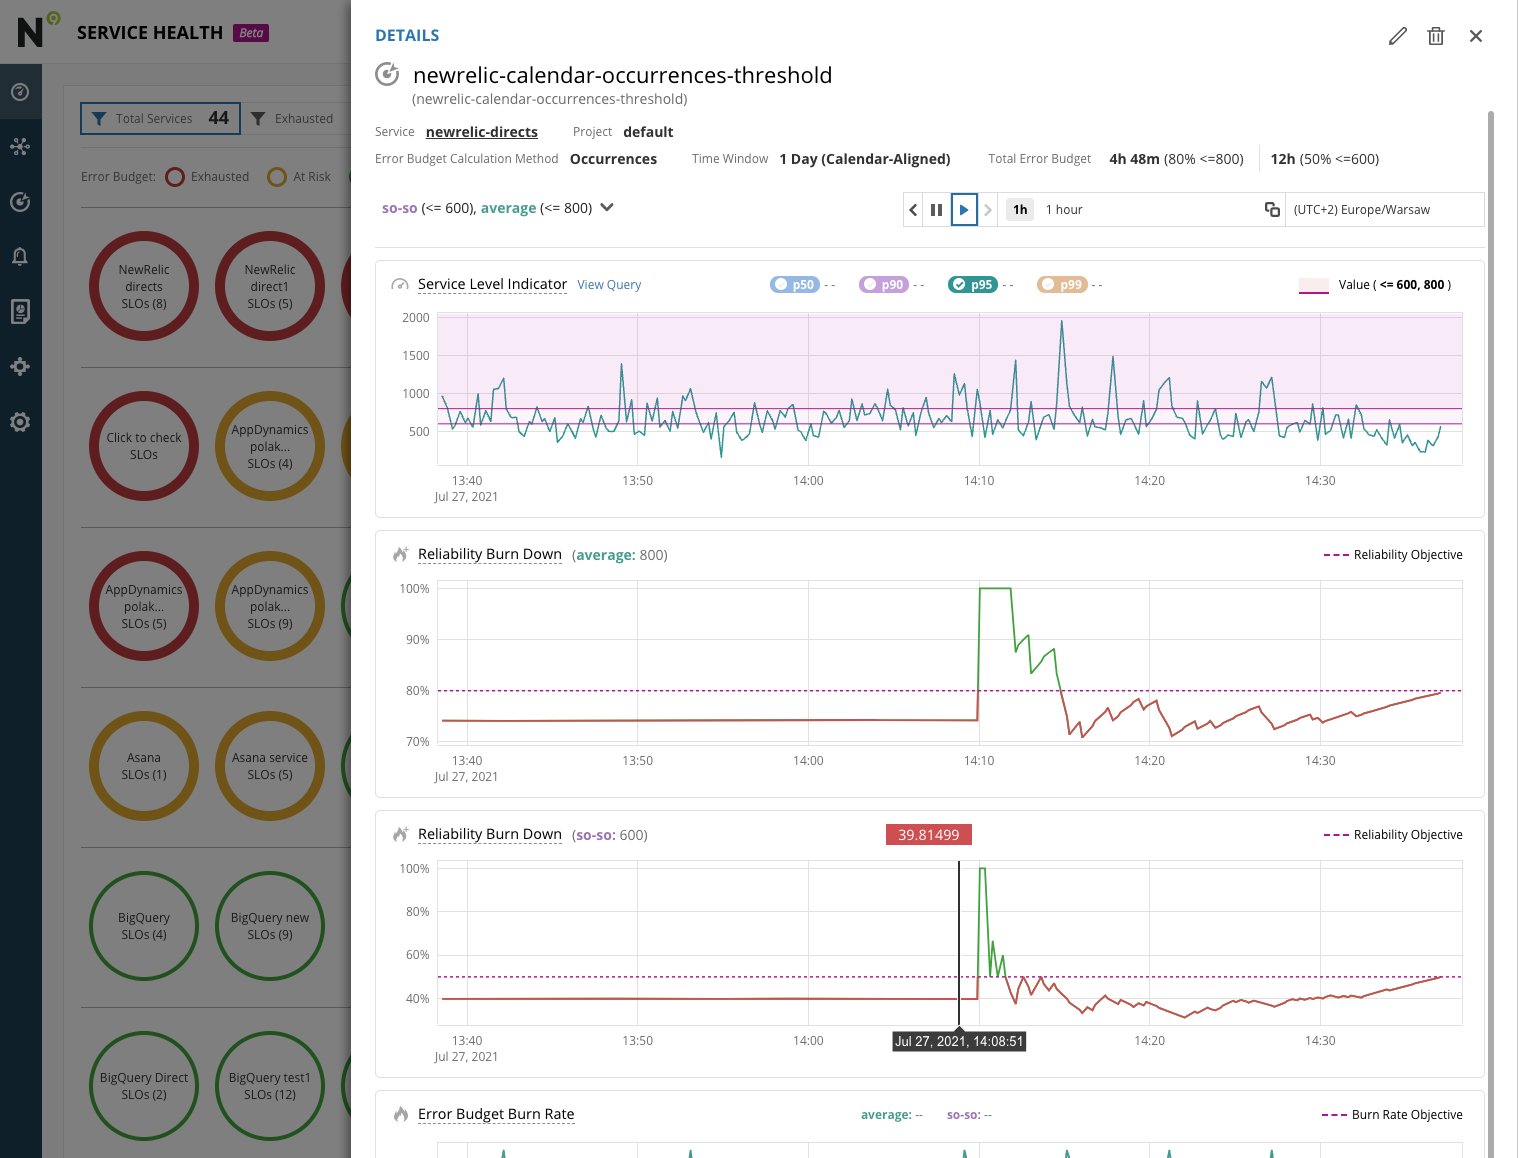This screenshot has width=1518, height=1158.
Task: Disable the p95 percentile series
Action: coord(973,285)
